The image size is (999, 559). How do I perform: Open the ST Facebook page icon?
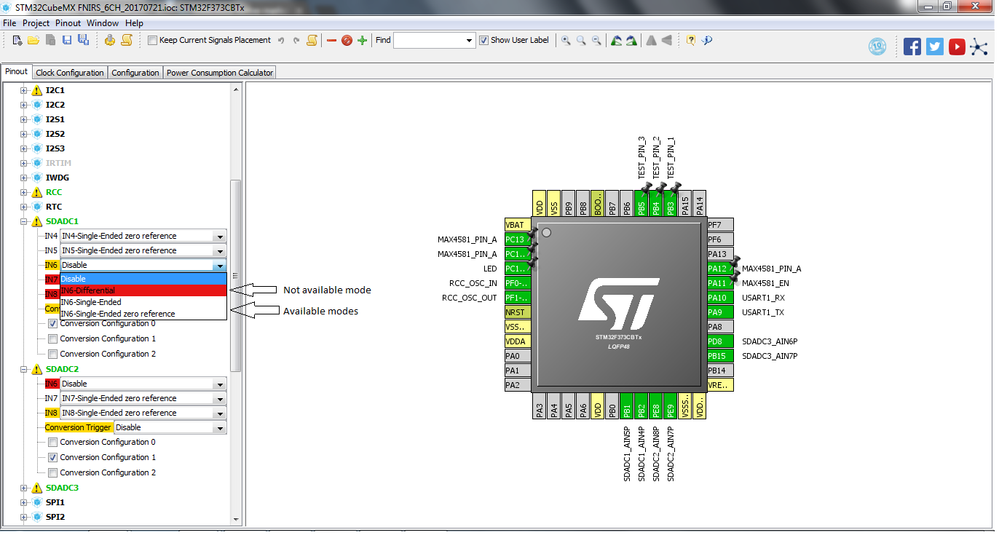click(x=912, y=47)
